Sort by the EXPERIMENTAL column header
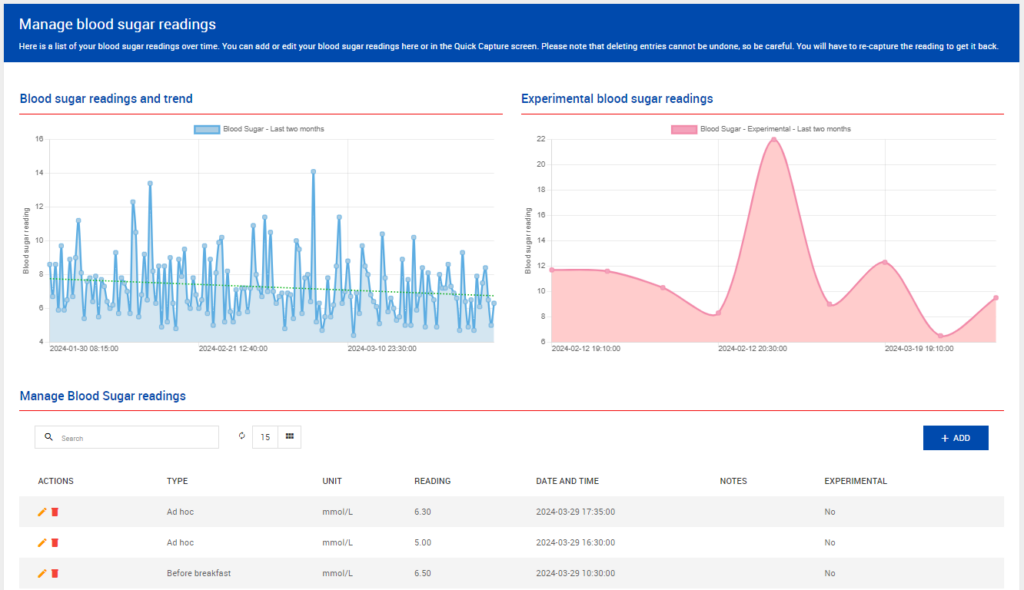Screen dimensions: 1024x590 coord(856,481)
